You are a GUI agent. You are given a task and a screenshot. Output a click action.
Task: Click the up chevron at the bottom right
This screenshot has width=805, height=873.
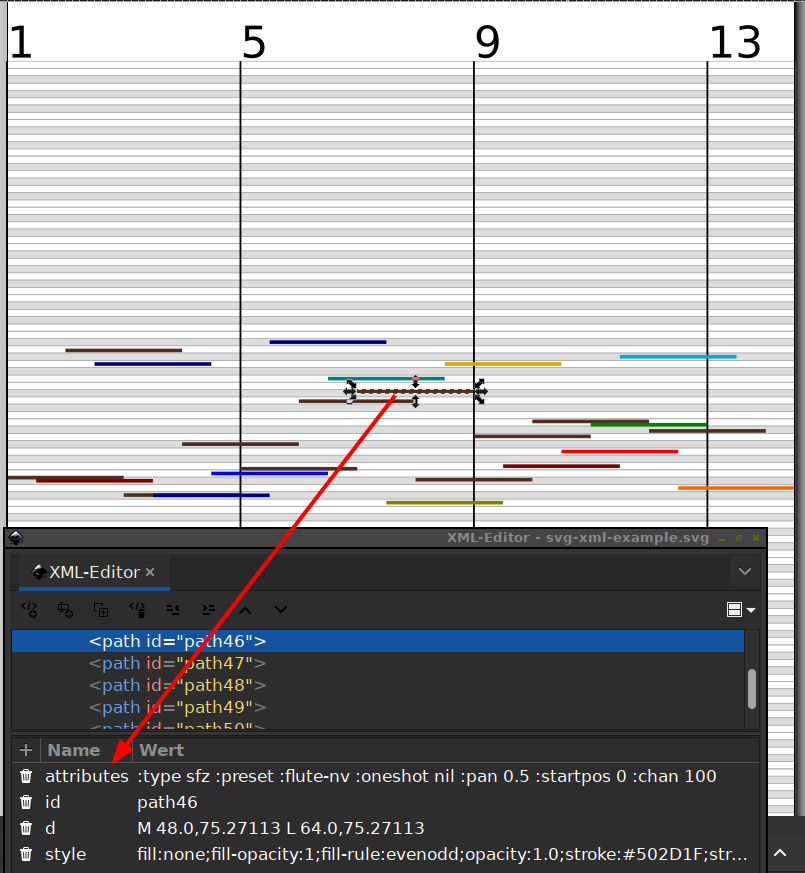pyautogui.click(x=781, y=853)
